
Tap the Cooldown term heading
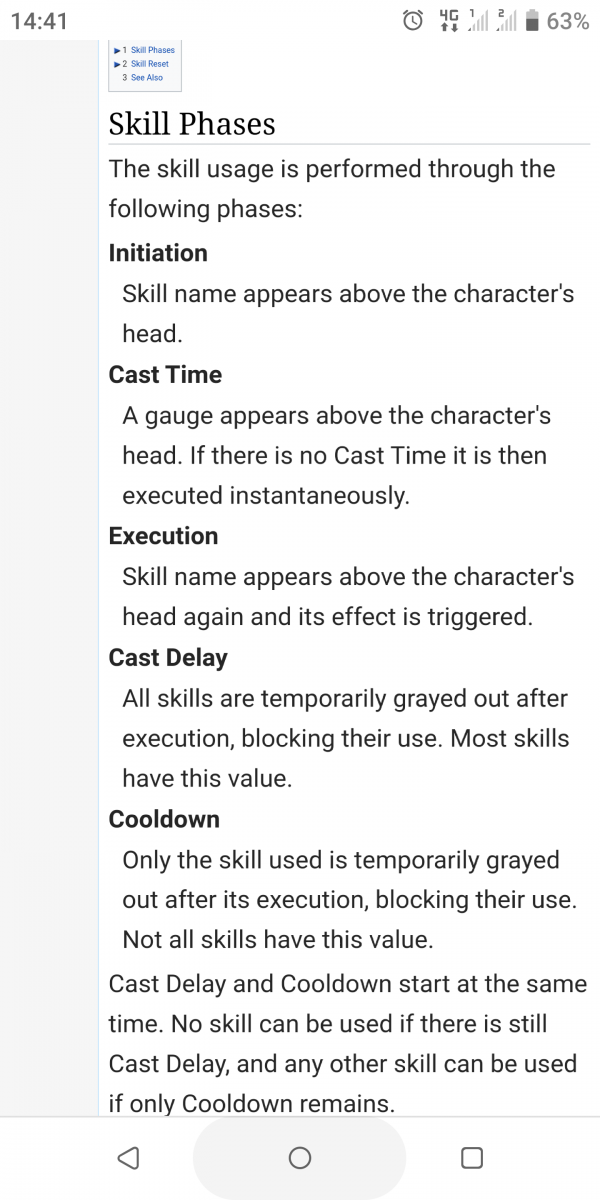point(164,819)
